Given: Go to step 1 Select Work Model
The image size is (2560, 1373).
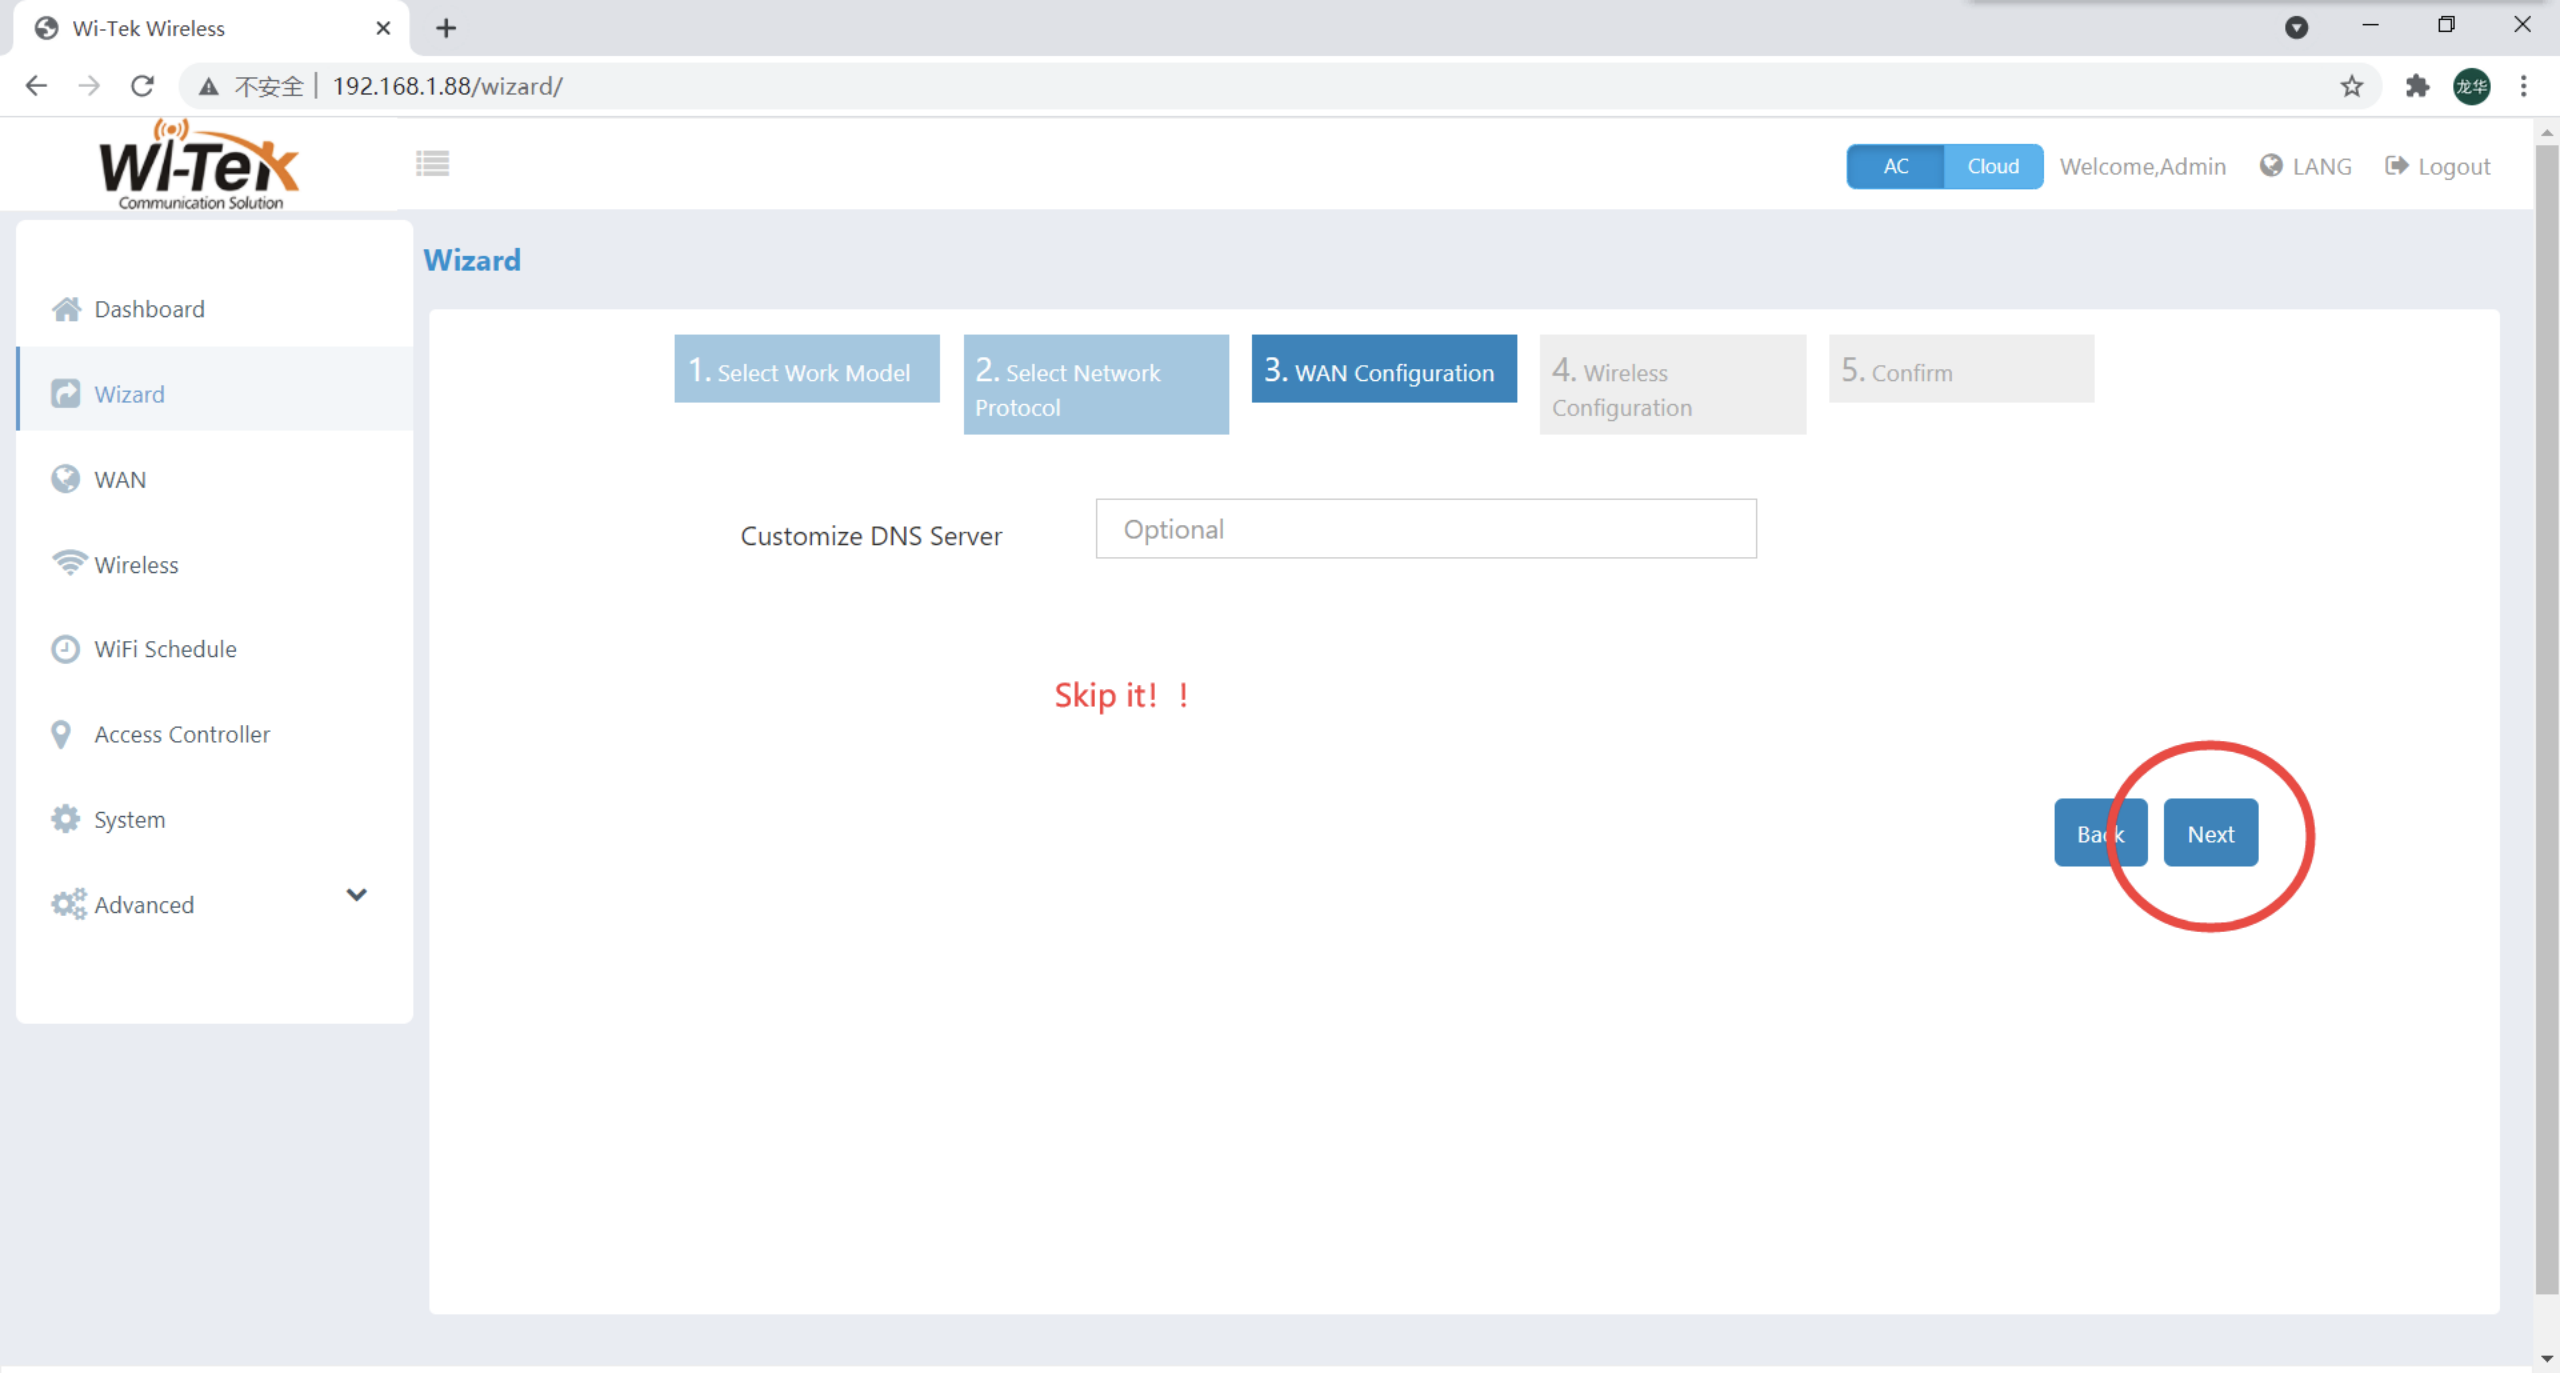Looking at the screenshot, I should click(x=806, y=369).
